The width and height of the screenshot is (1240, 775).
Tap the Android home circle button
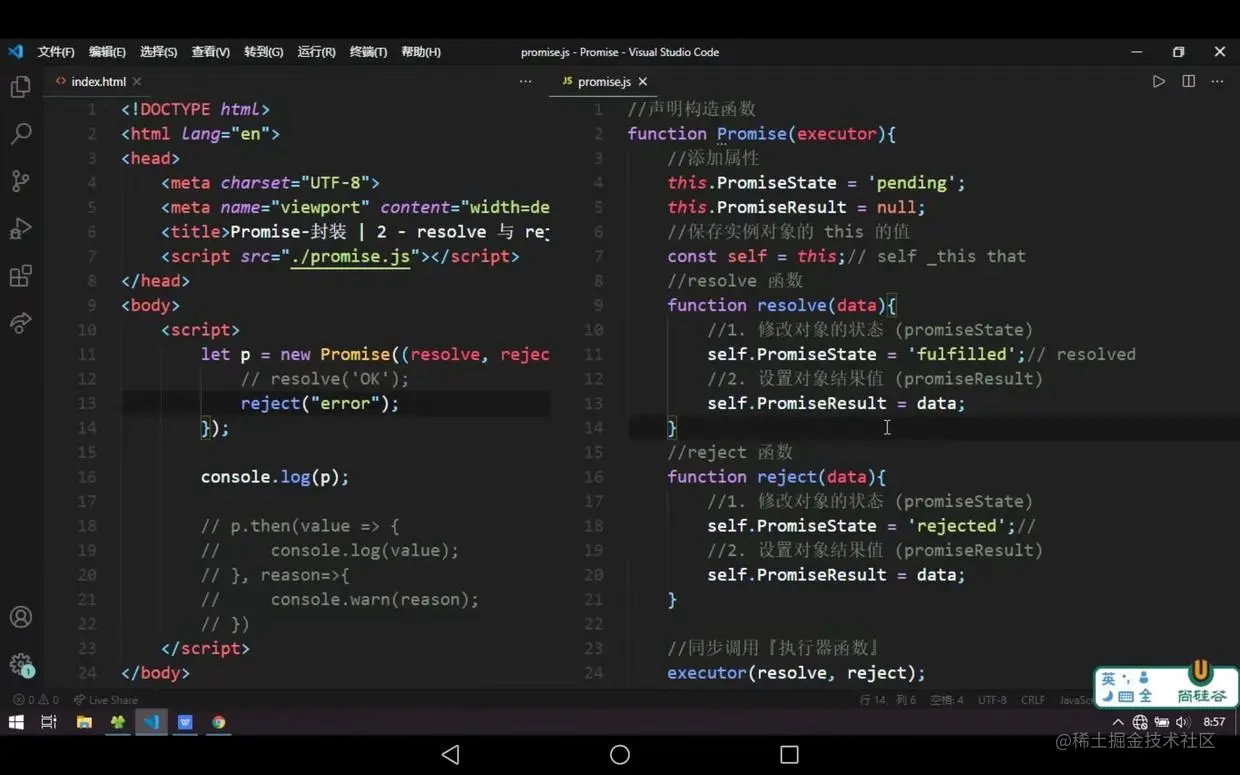coord(620,754)
